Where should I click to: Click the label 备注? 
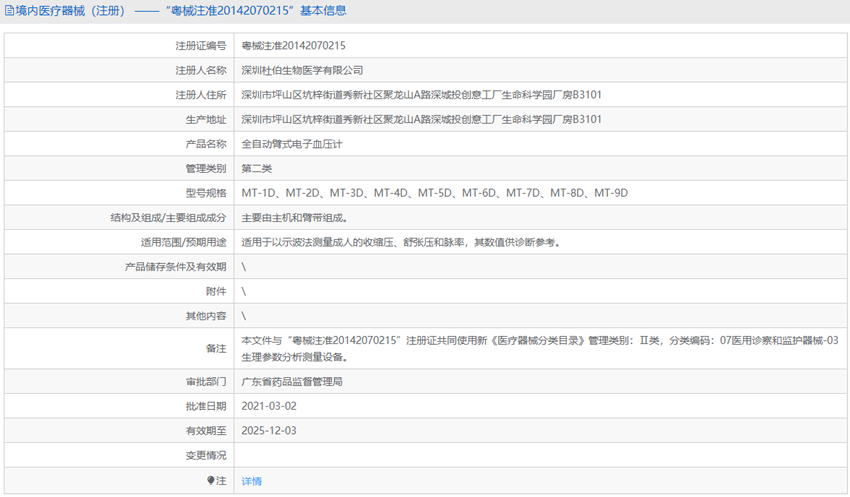click(216, 348)
